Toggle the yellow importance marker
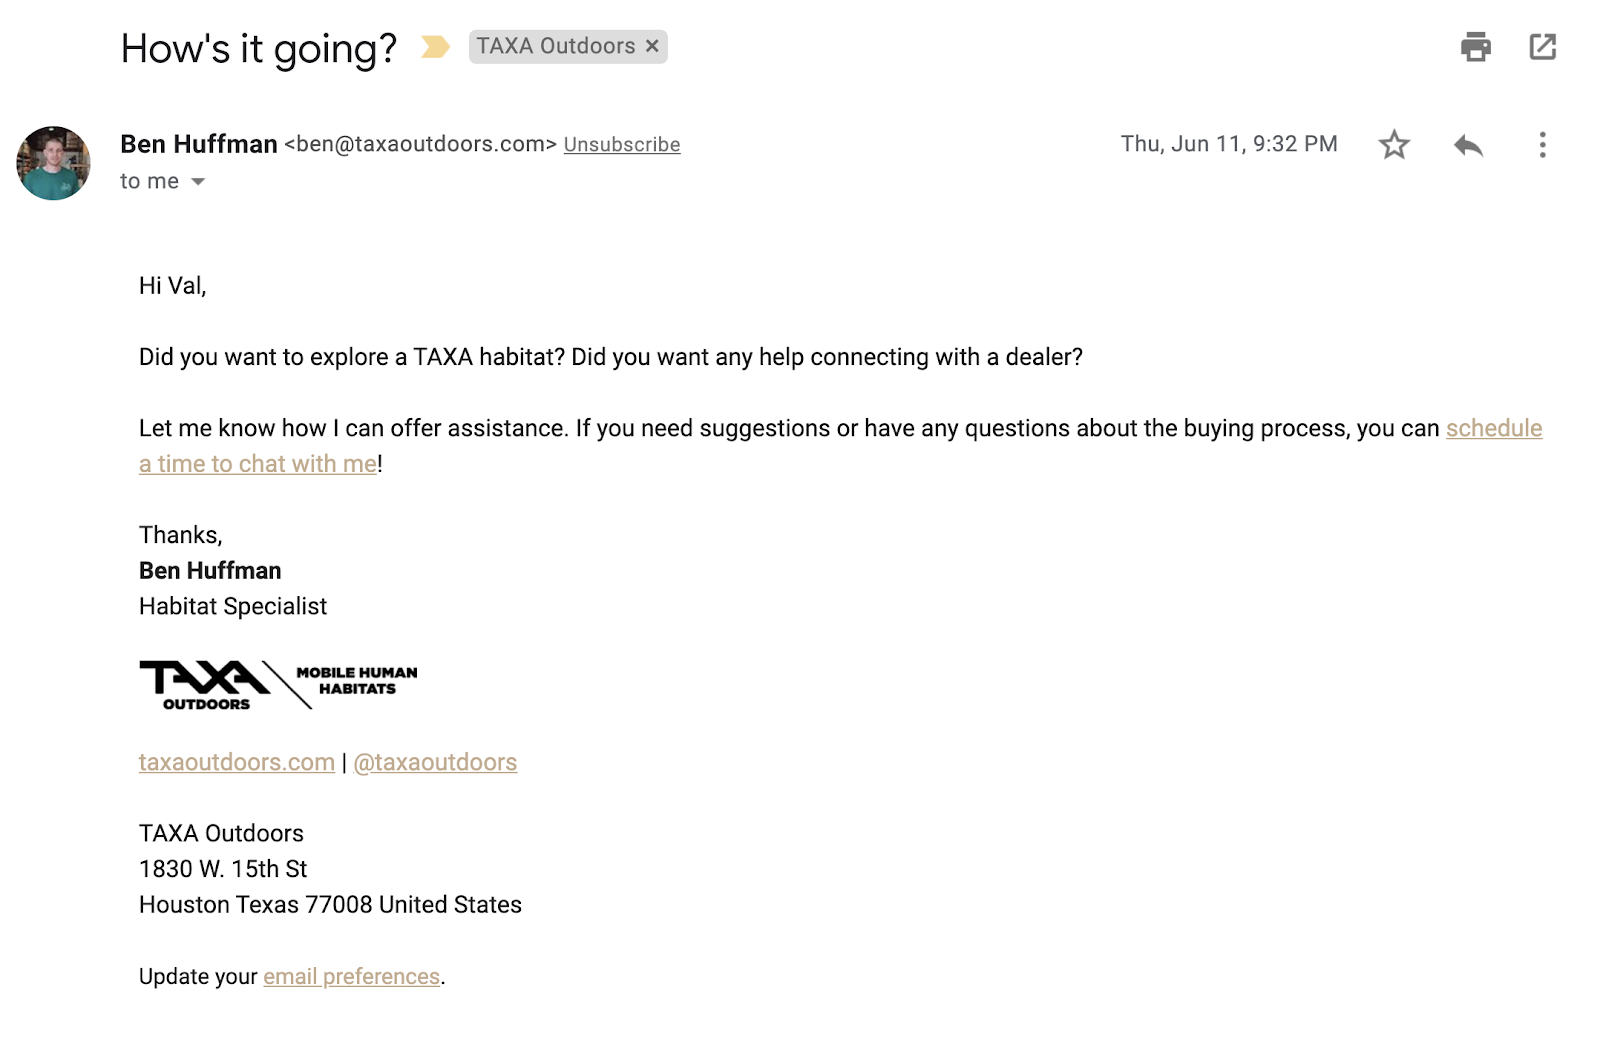 click(435, 47)
